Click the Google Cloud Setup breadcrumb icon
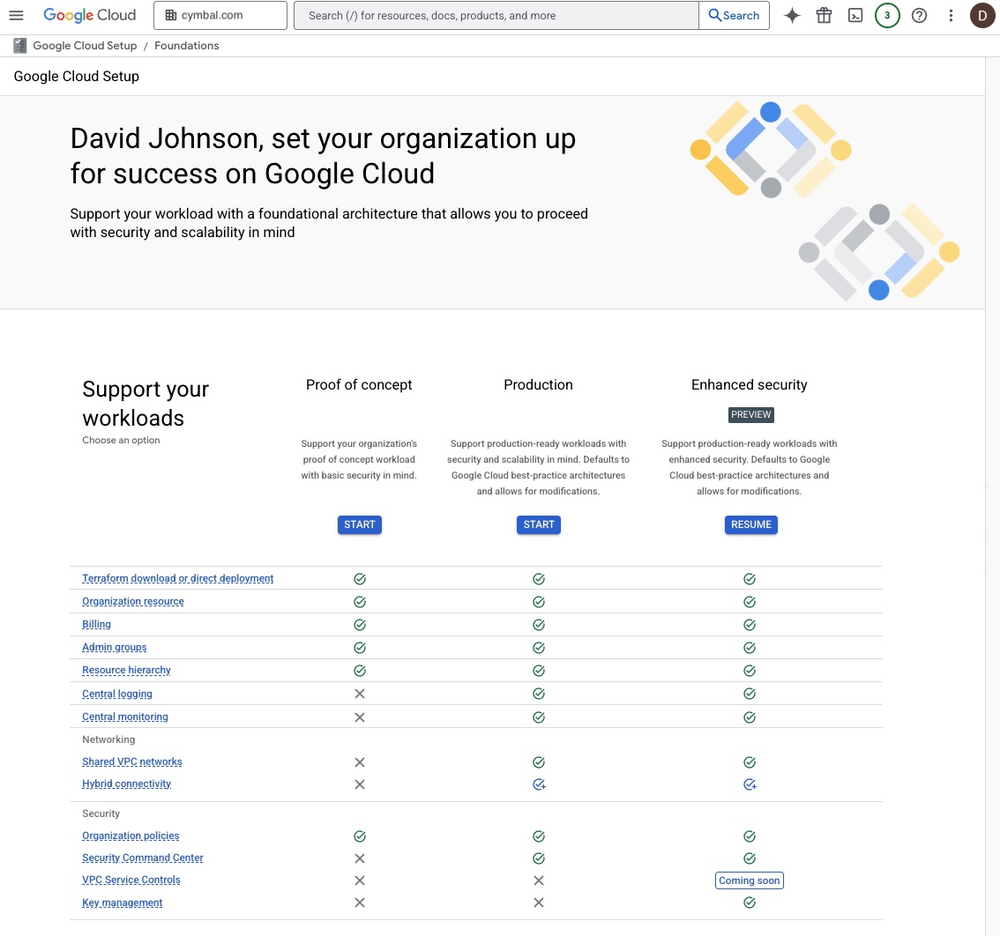Viewport: 1000px width, 936px height. coord(20,45)
